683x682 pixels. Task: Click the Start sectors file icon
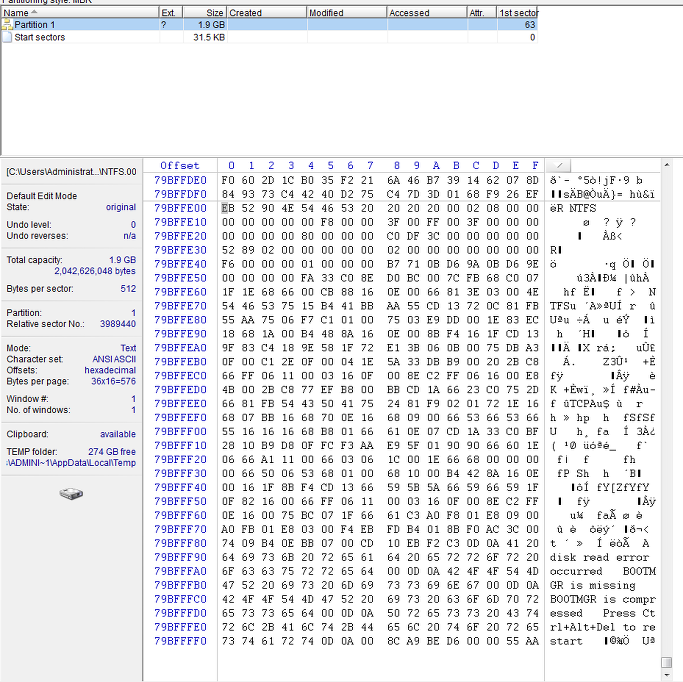7,37
